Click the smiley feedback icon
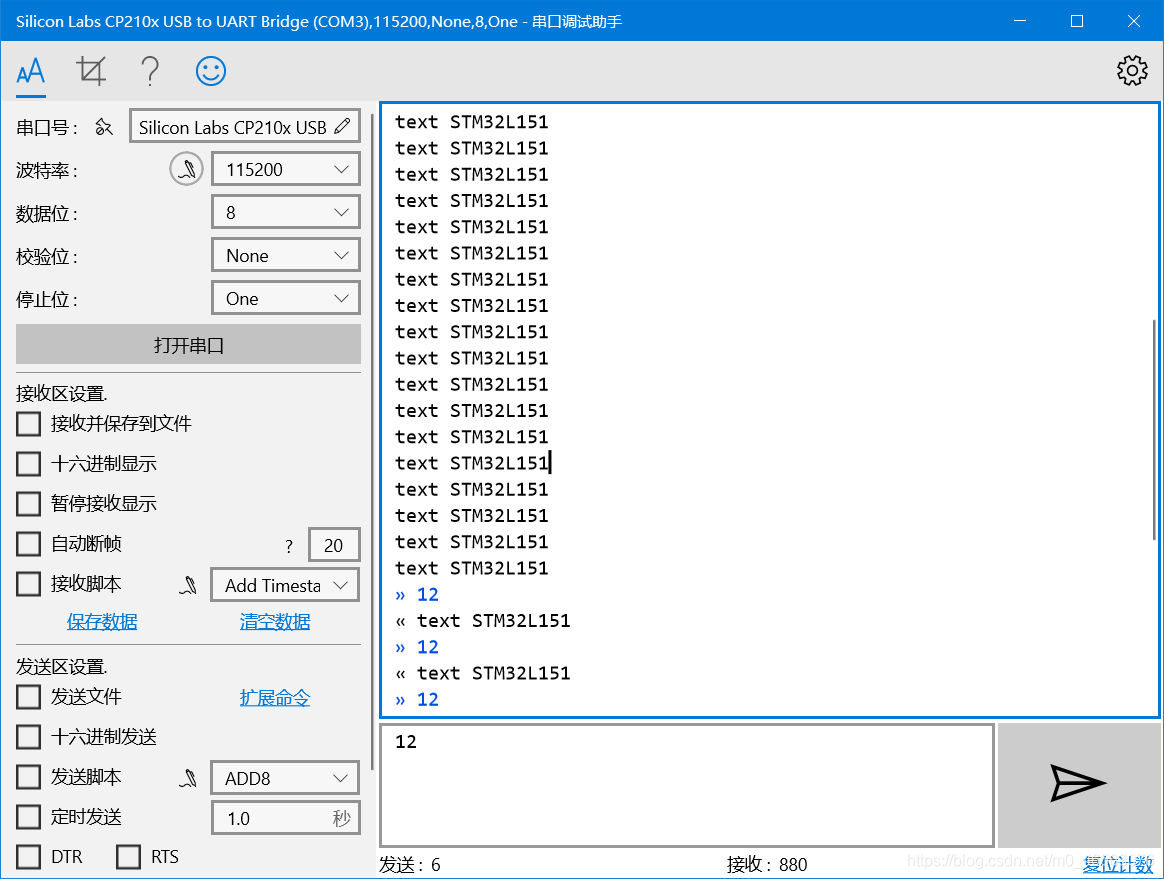The image size is (1164, 879). [x=211, y=71]
